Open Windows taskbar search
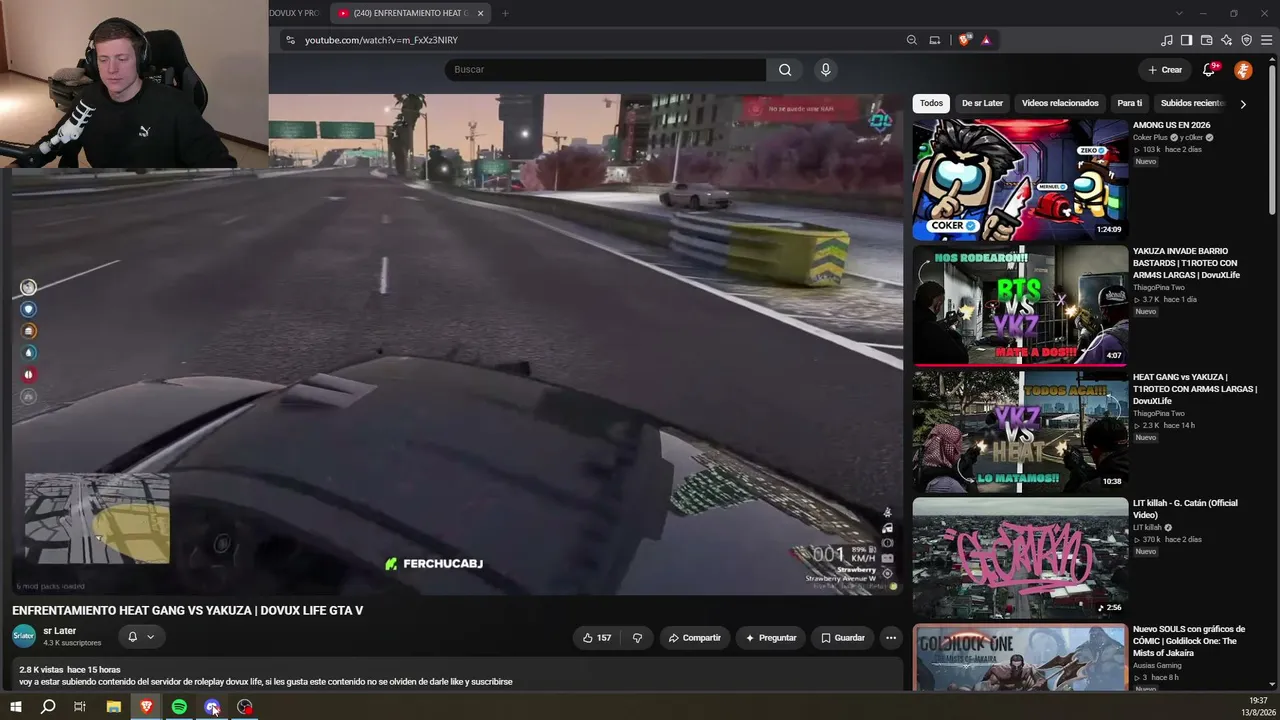The image size is (1280, 720). 48,707
